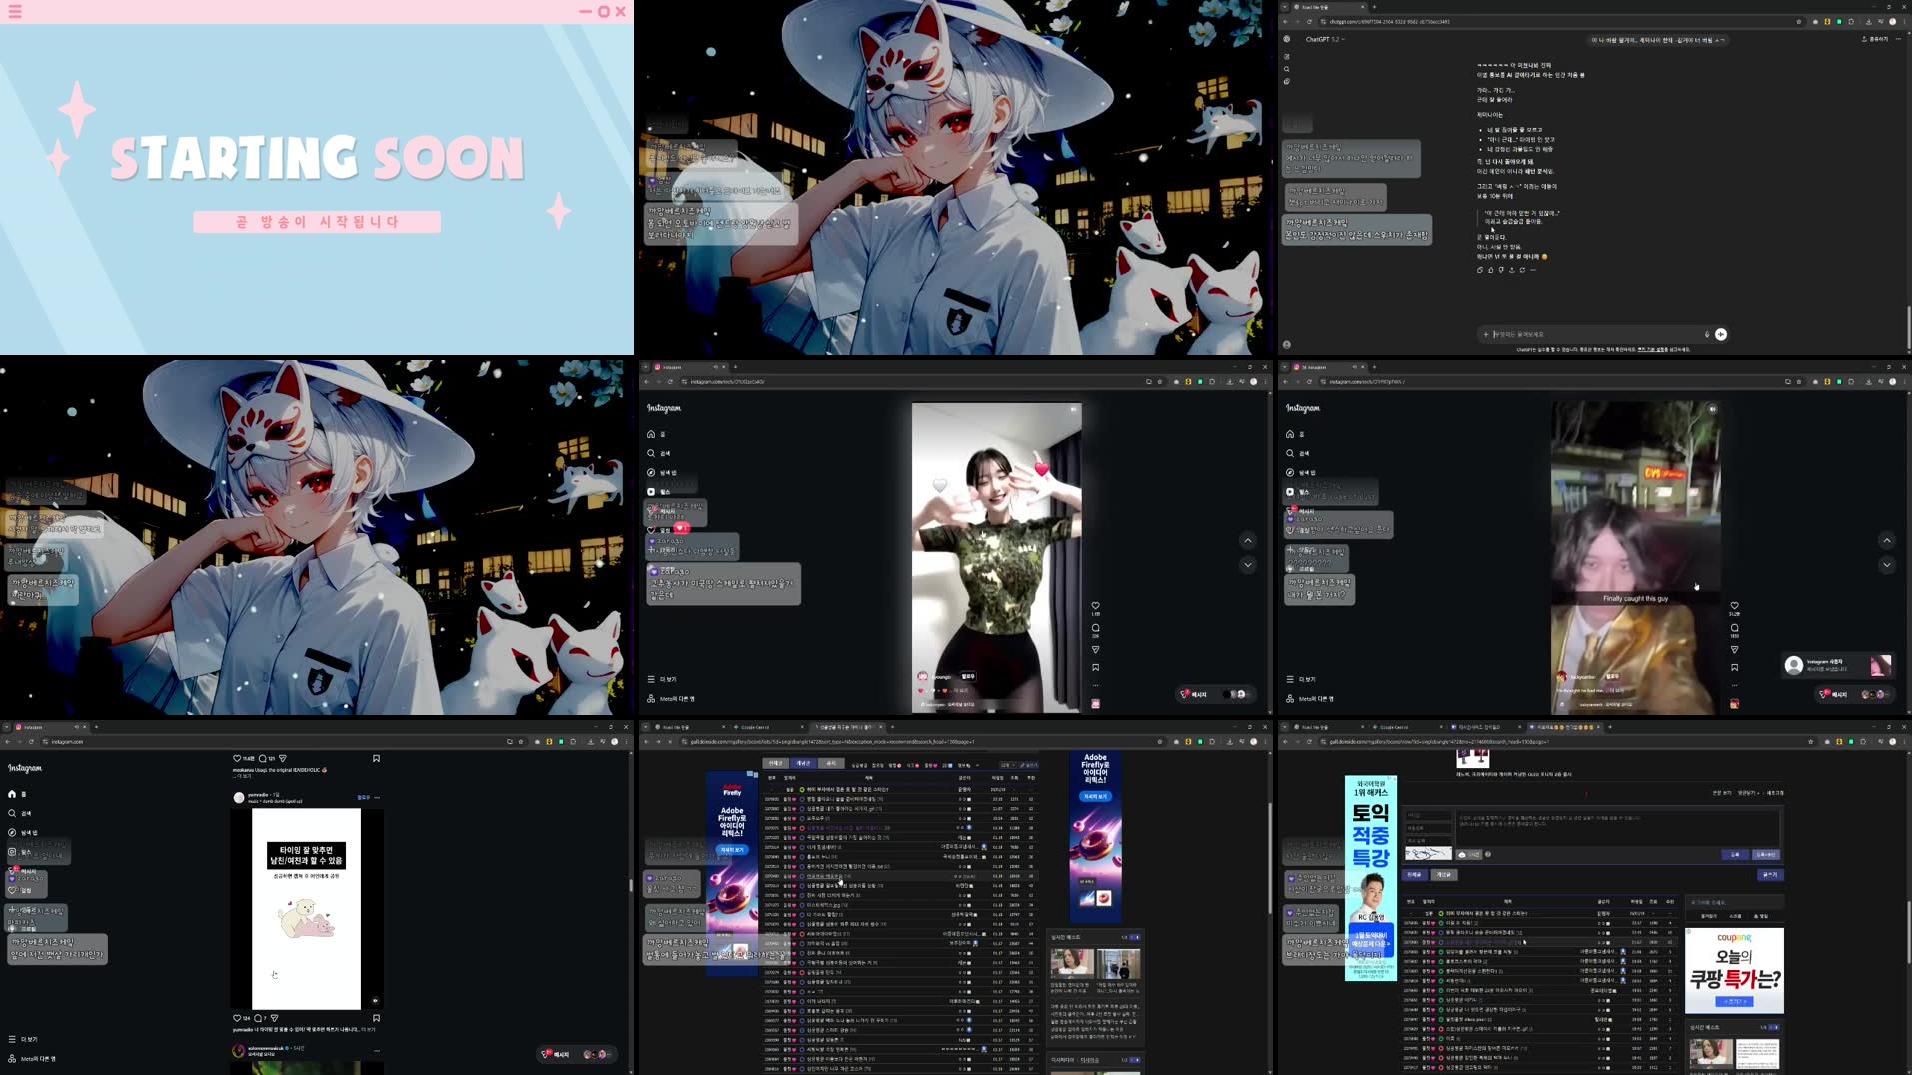
Task: Save the reel using the bookmark icon
Action: (x=1096, y=667)
